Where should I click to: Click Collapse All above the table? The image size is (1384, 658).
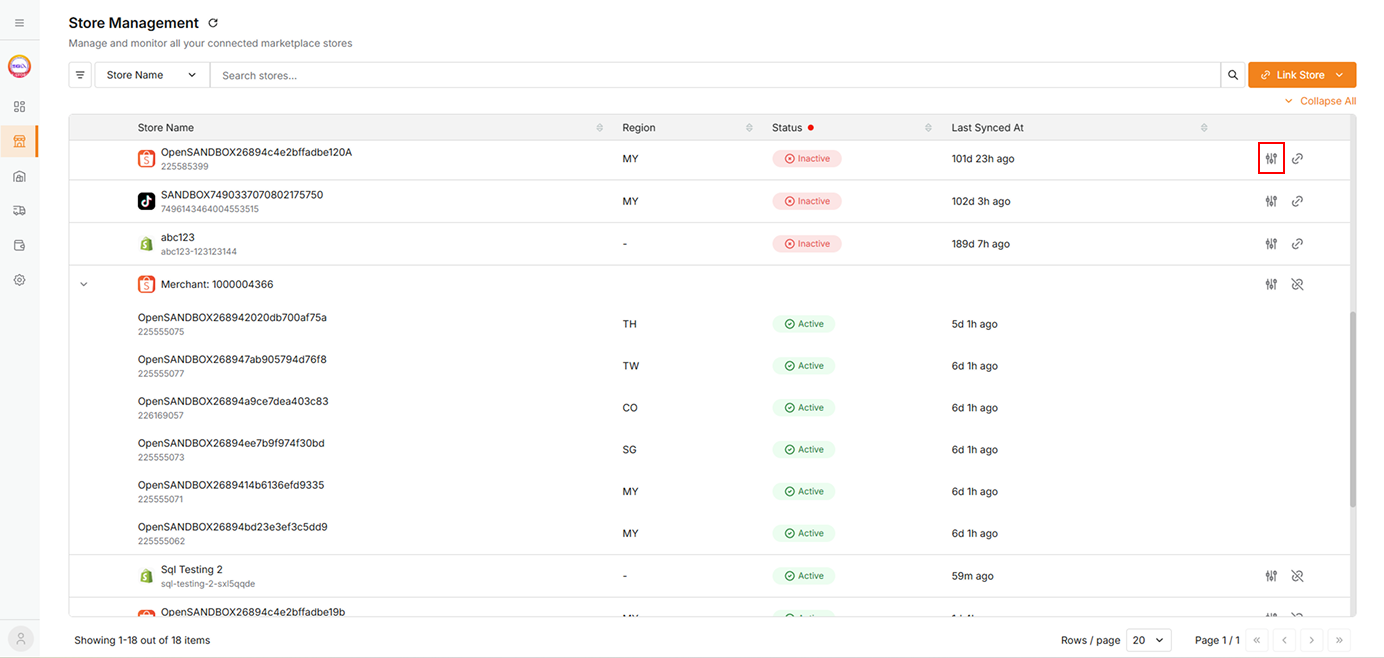click(x=1320, y=101)
